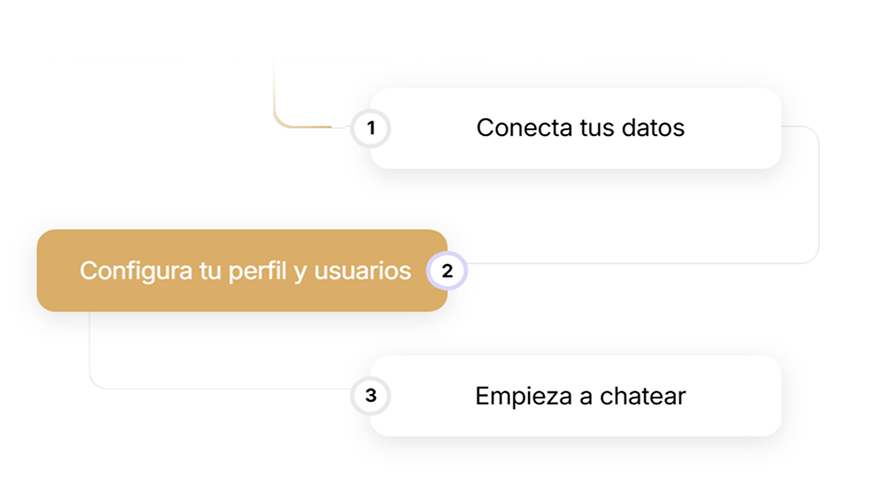Screen dimensions: 869x484
Task: Activate the white card beside badge 3
Action: click(x=580, y=395)
